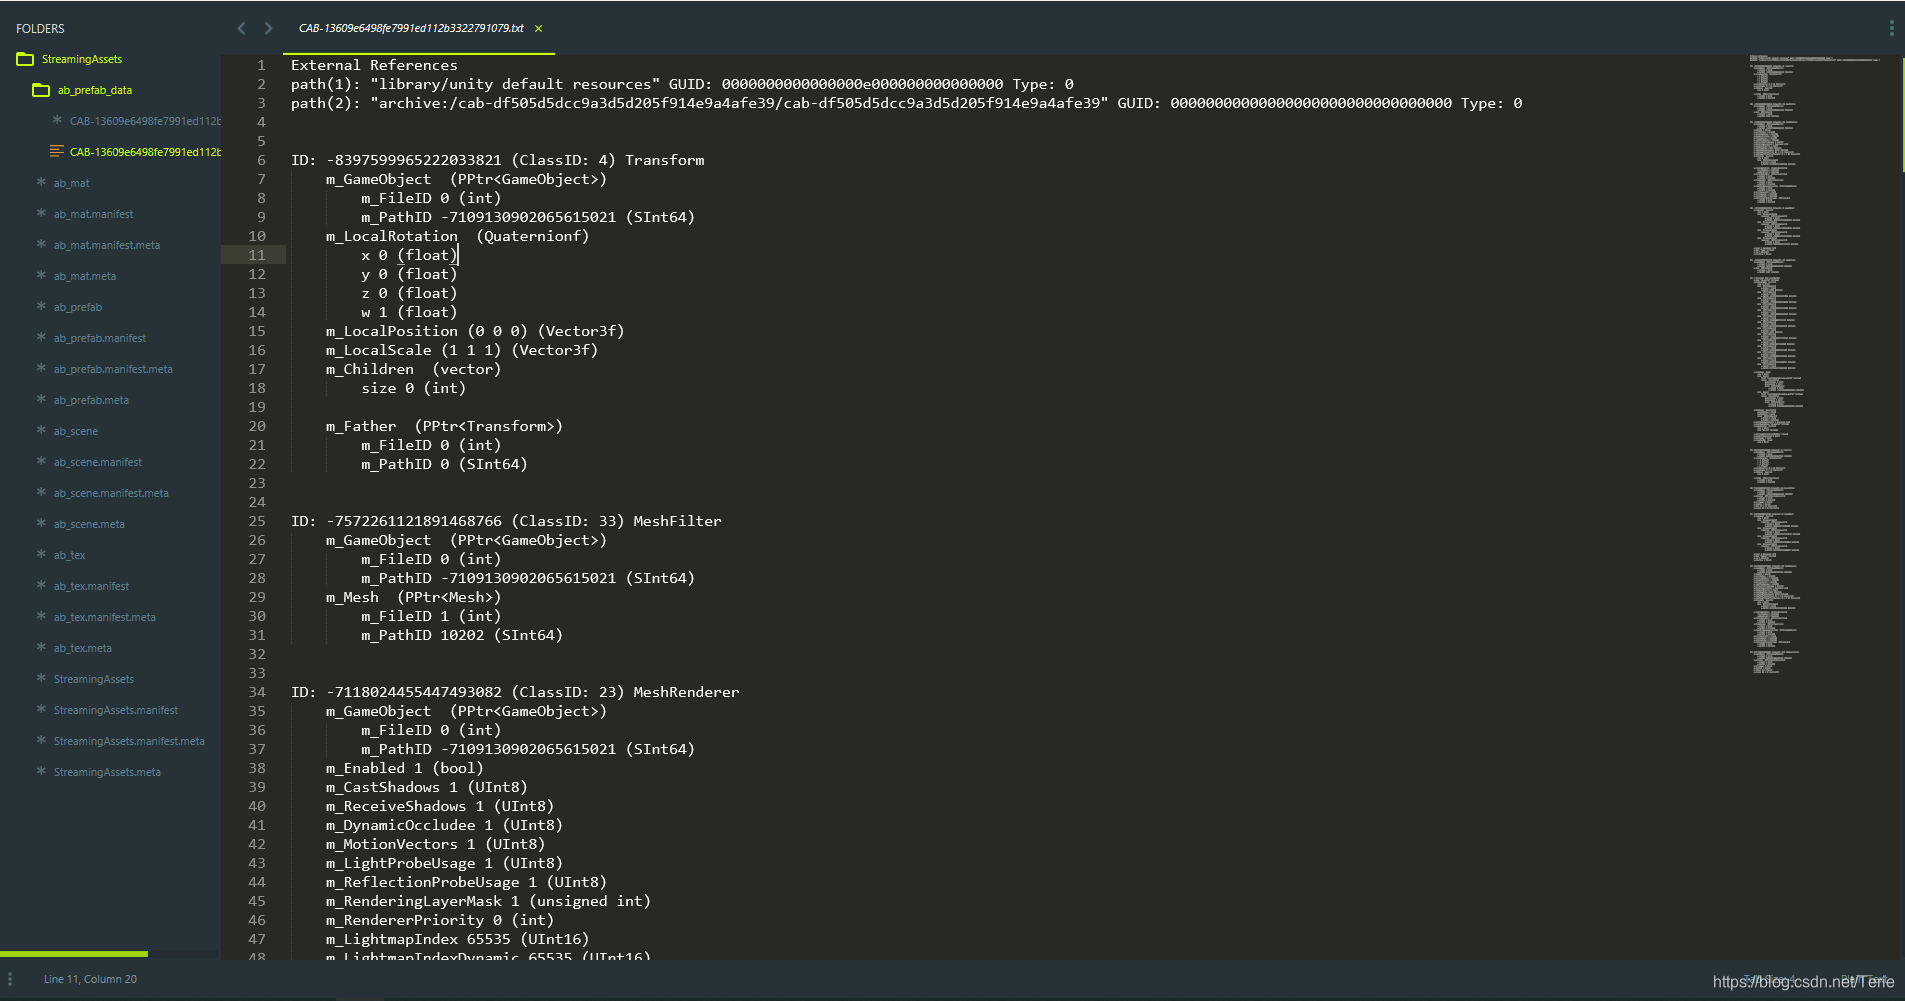Jump back with the left tab arrow
Viewport: 1905px width, 1001px height.
[241, 28]
